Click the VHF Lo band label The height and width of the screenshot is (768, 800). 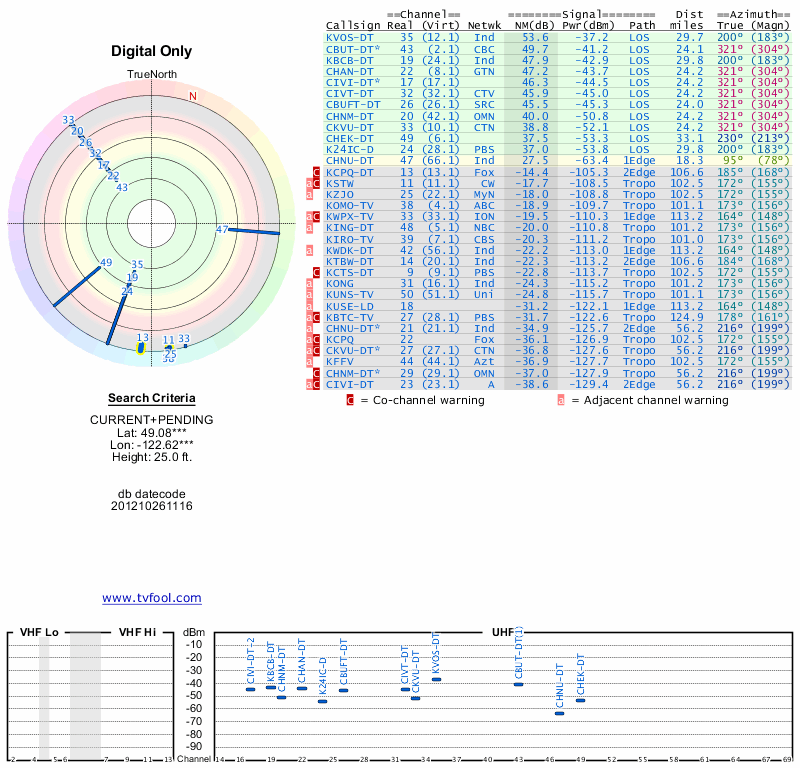coord(39,632)
